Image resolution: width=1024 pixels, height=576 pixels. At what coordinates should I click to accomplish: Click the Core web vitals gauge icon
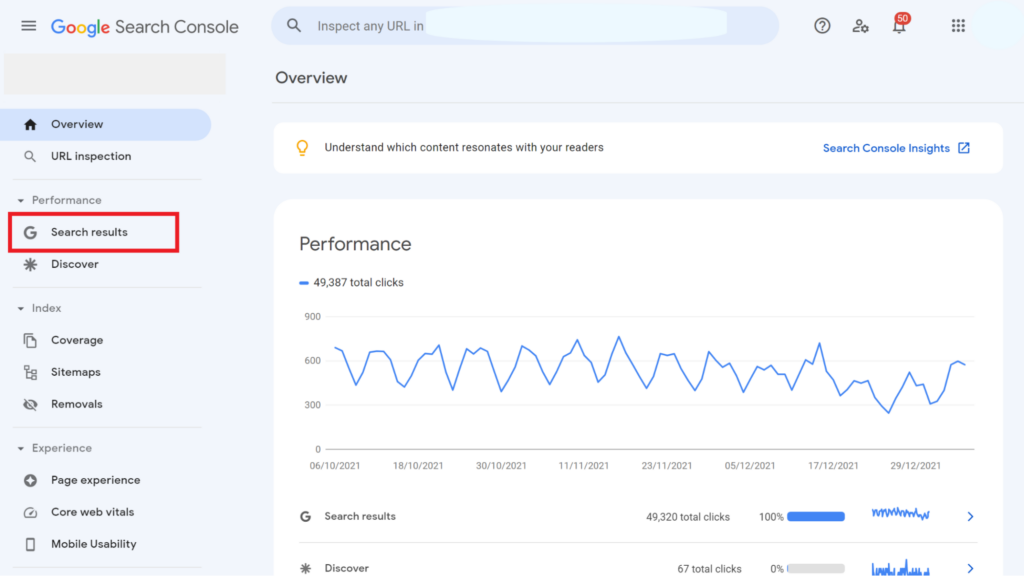coord(30,513)
